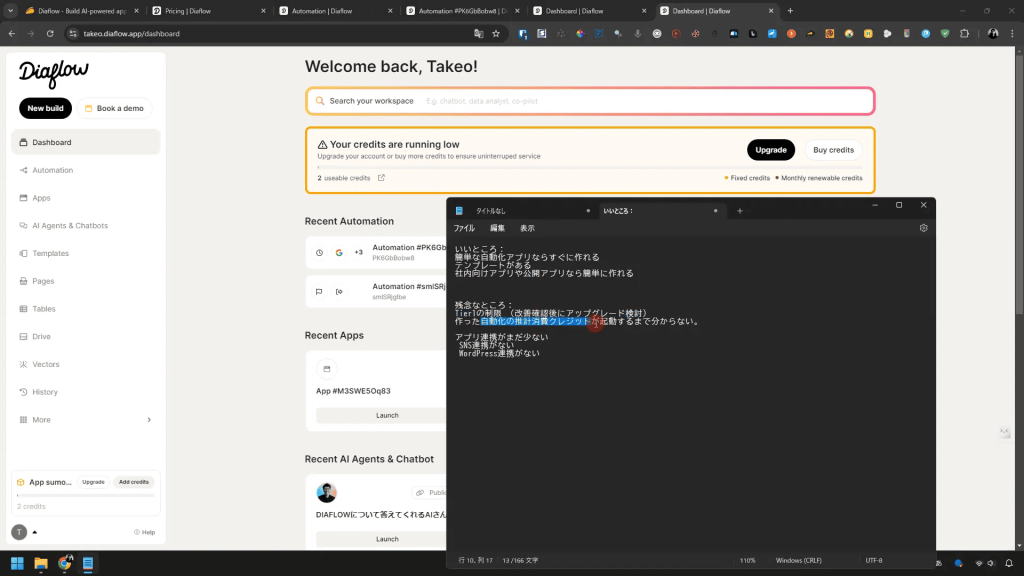Open Help link in sidebar
The width and height of the screenshot is (1024, 576).
(x=144, y=532)
